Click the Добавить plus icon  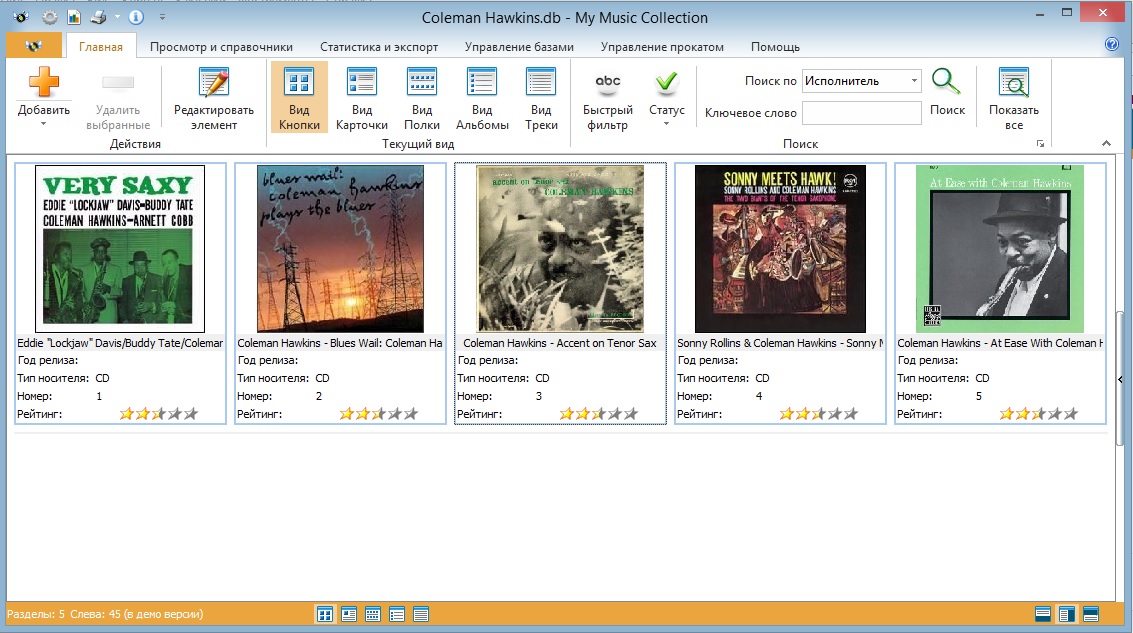click(43, 82)
